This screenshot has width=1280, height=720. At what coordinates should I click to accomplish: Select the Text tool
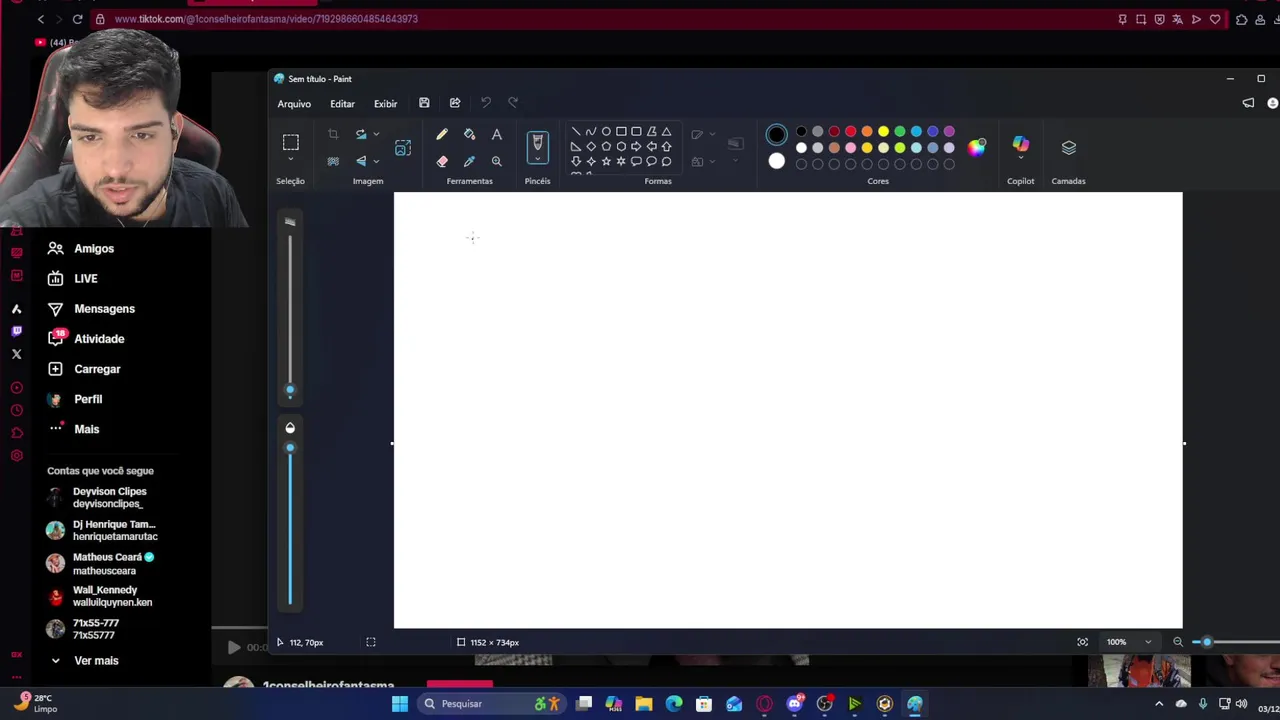pyautogui.click(x=497, y=135)
